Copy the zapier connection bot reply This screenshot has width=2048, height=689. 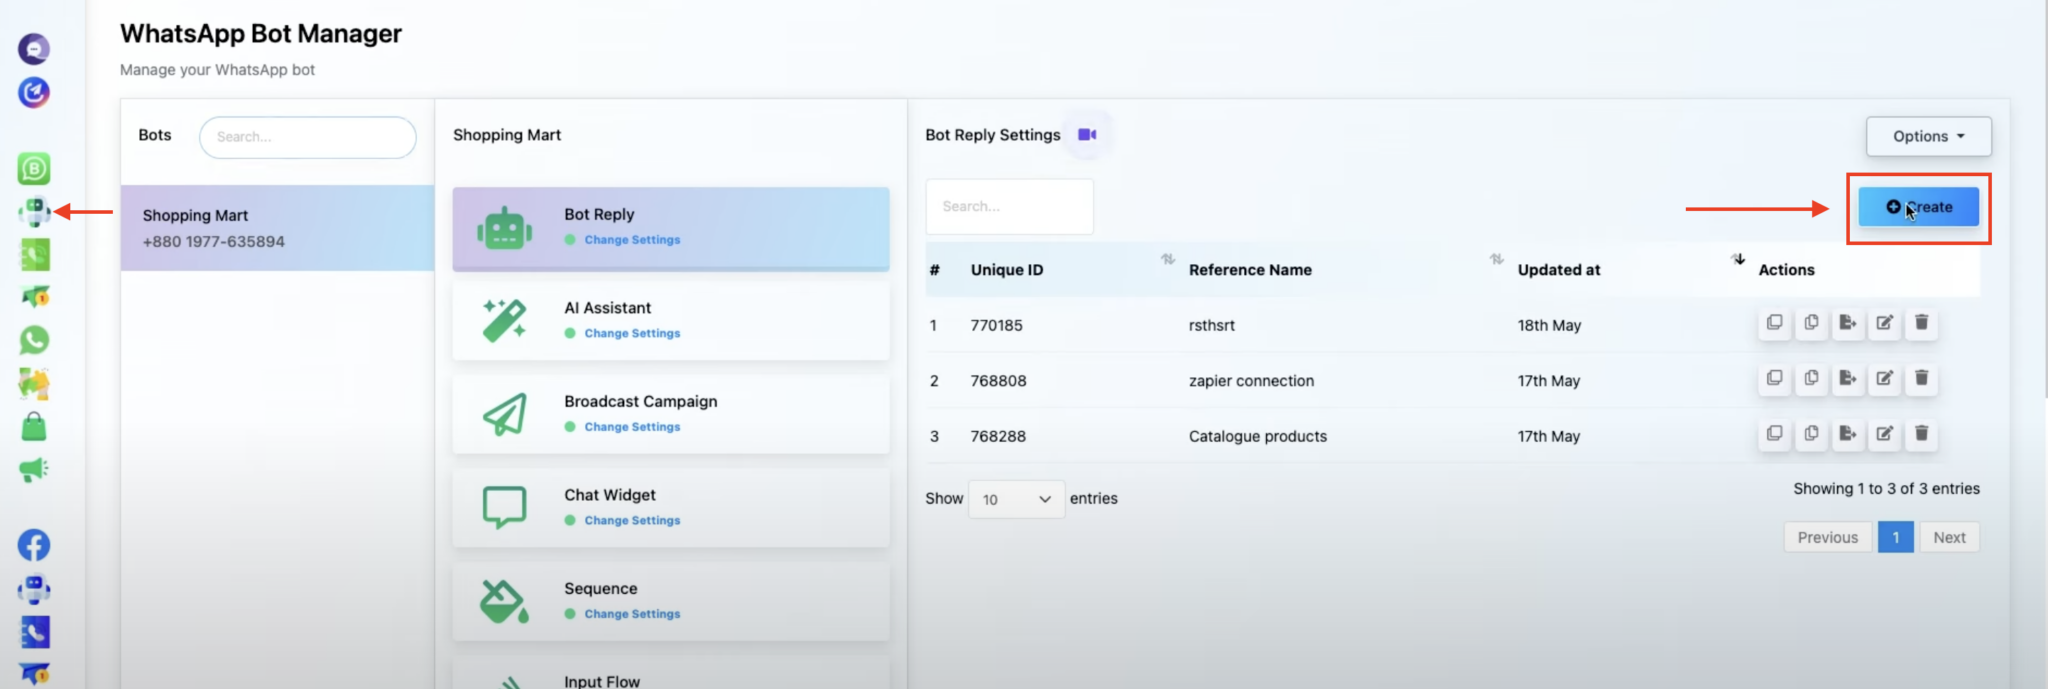[1811, 379]
